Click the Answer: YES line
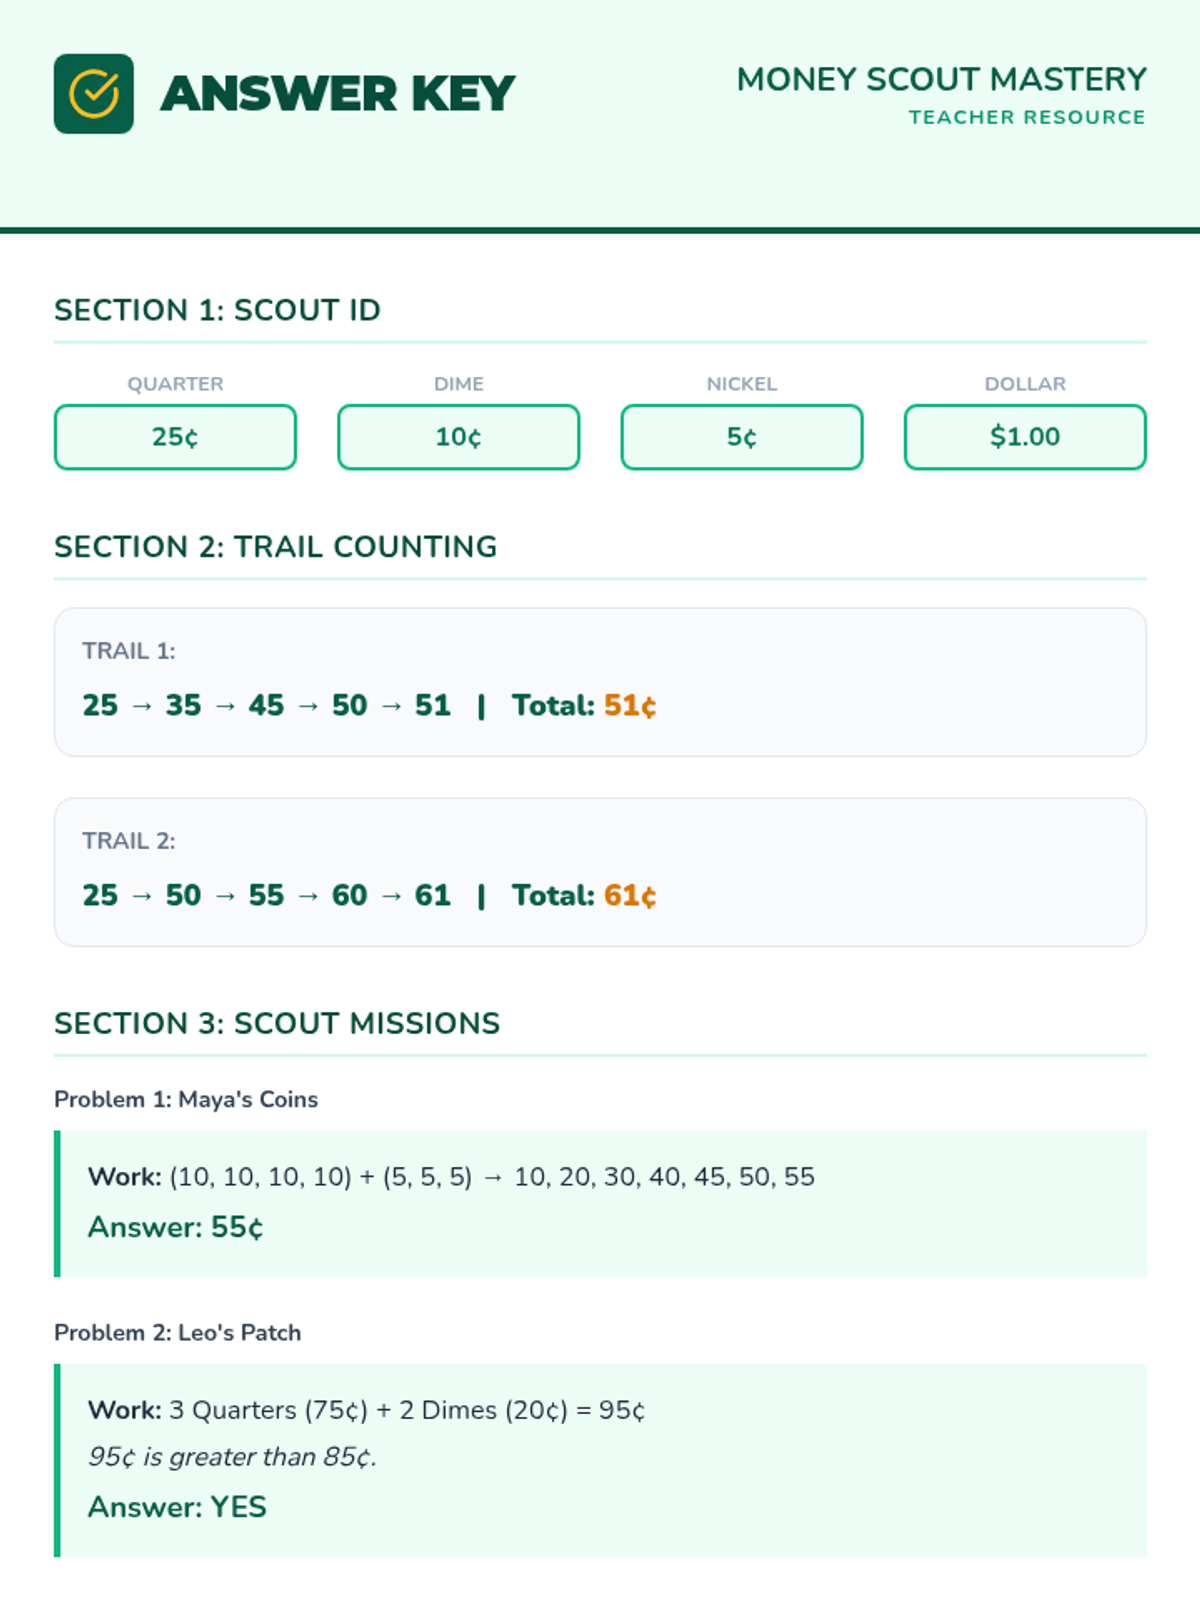This screenshot has height=1600, width=1200. pyautogui.click(x=177, y=1507)
